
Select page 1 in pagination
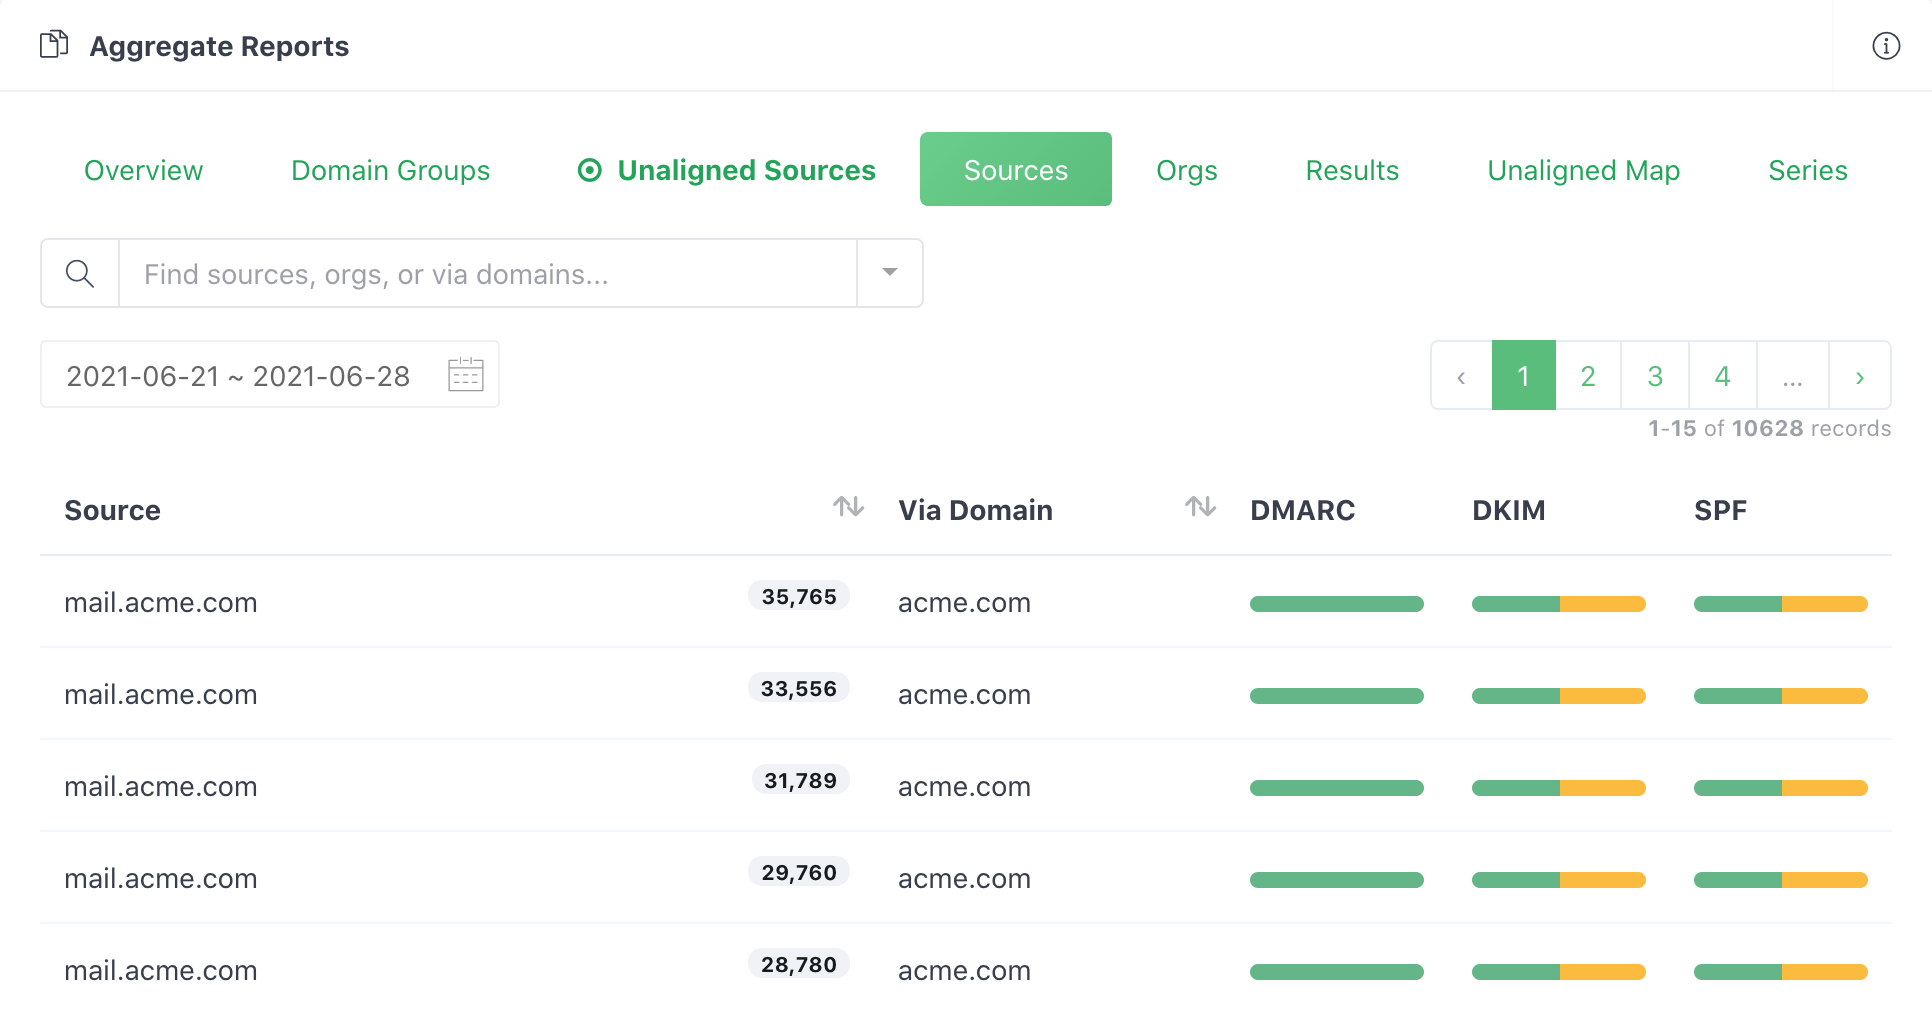[1524, 375]
